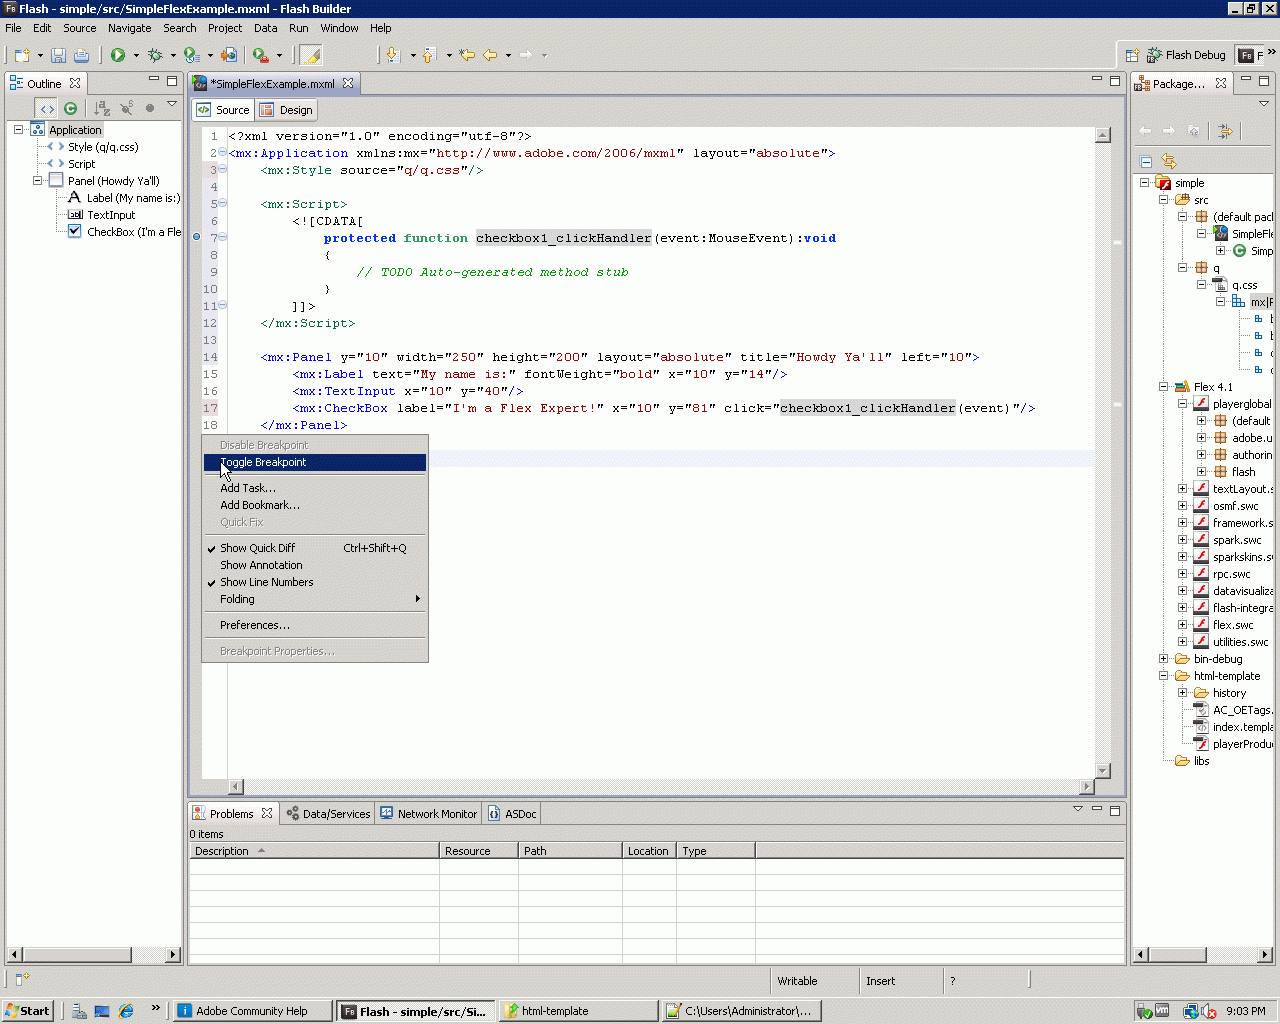The width and height of the screenshot is (1280, 1024).
Task: Show MXML view in Outline panel
Action: (x=47, y=108)
